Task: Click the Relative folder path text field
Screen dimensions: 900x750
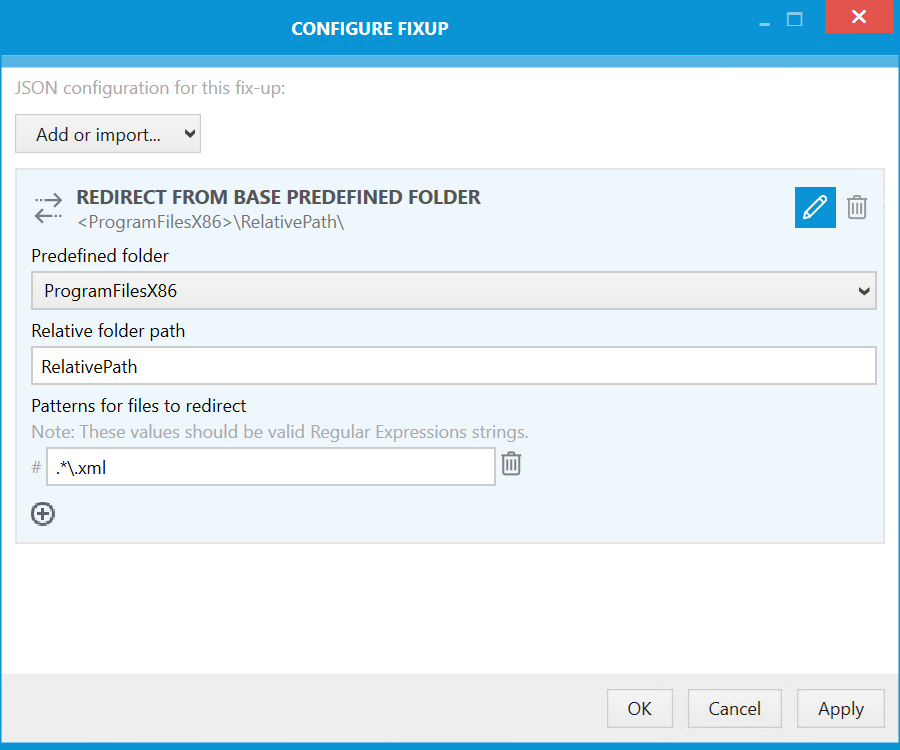Action: coord(453,365)
